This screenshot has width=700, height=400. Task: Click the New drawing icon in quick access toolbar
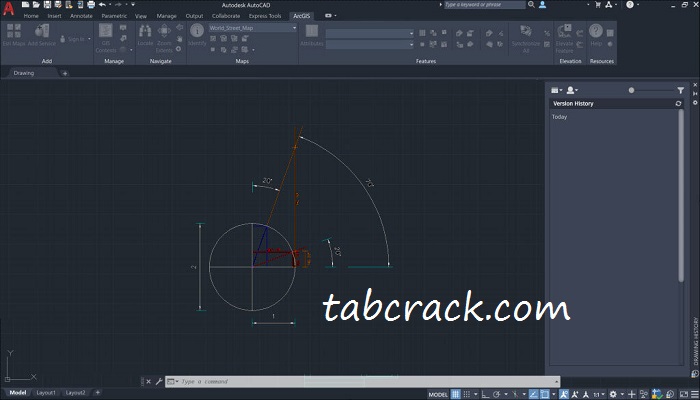[x=25, y=5]
